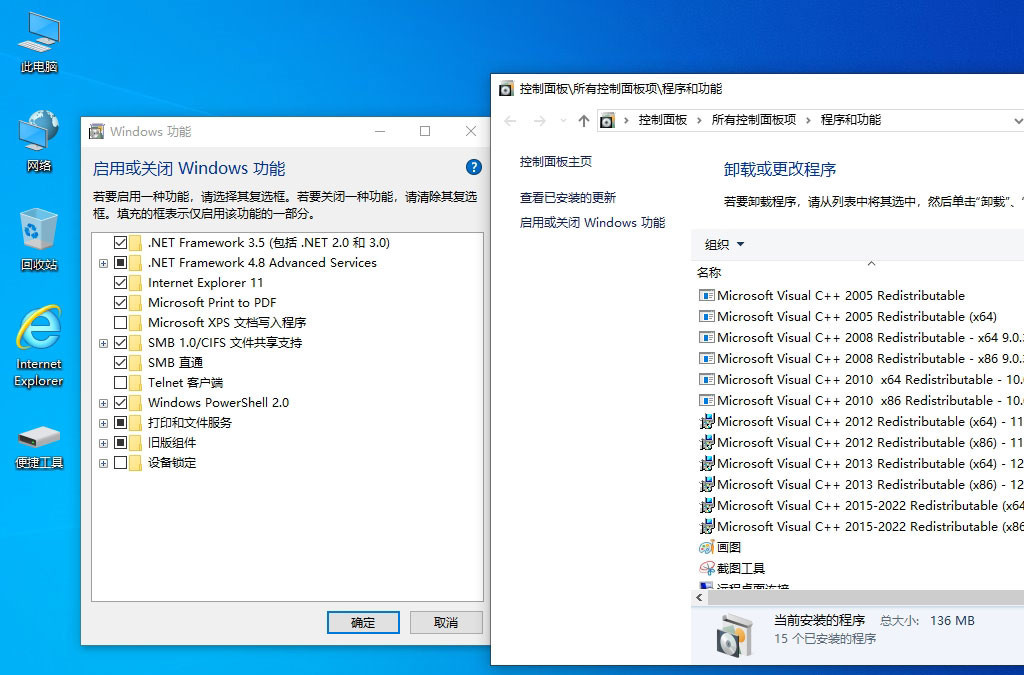Expand Windows PowerShell 2.0 node

tap(103, 403)
